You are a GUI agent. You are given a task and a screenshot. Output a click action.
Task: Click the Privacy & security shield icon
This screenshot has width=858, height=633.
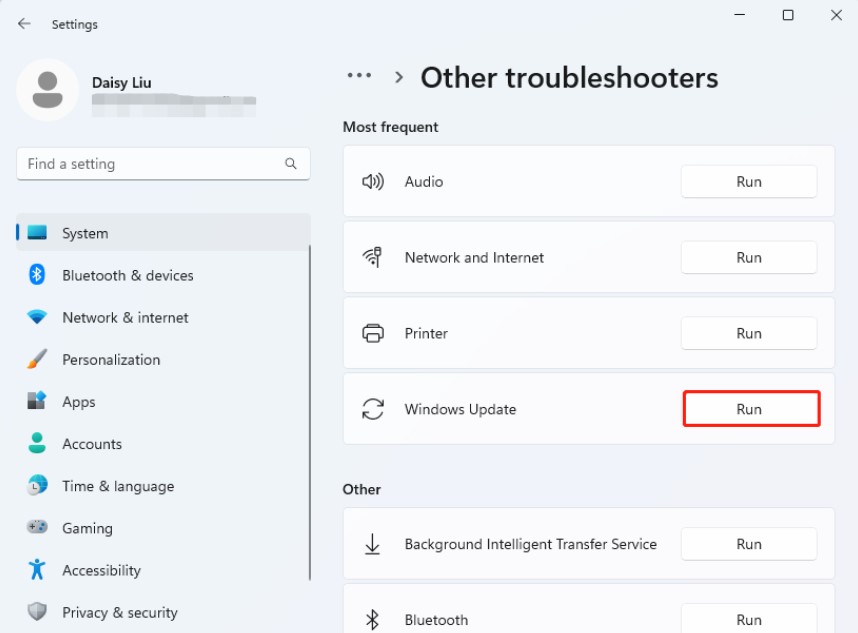[x=37, y=612]
